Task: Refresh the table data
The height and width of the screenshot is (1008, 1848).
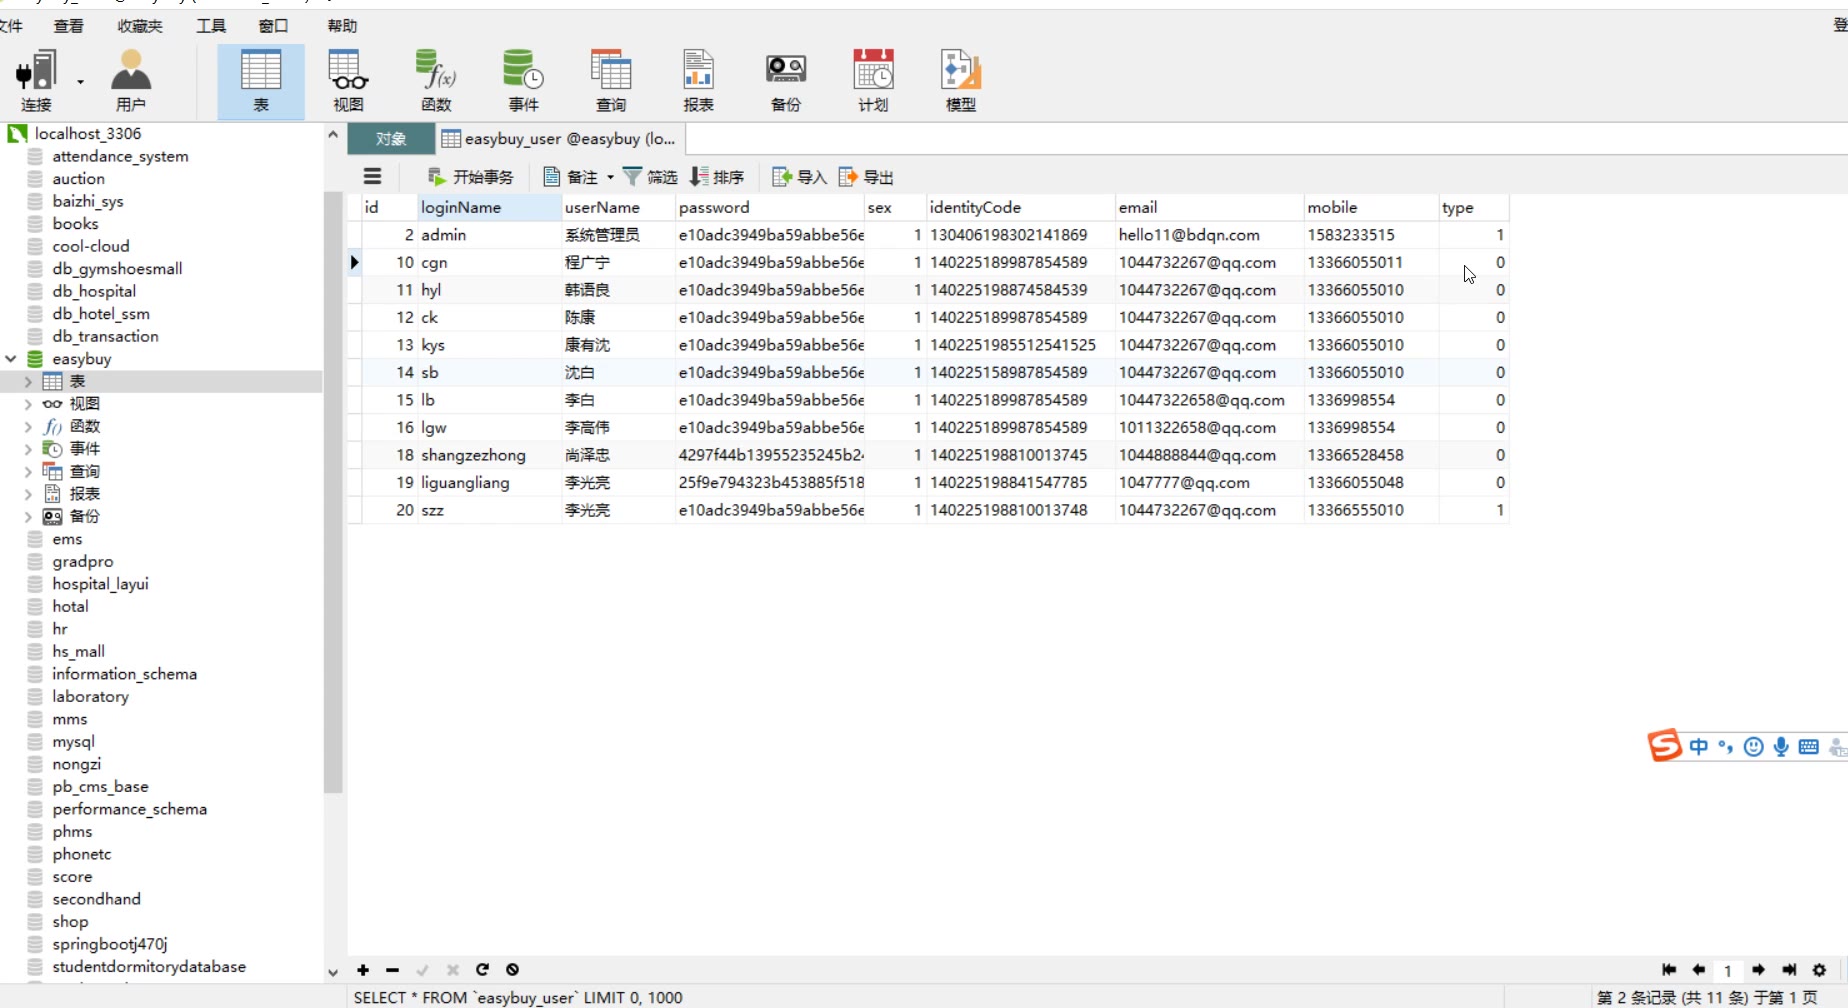Action: 482,970
